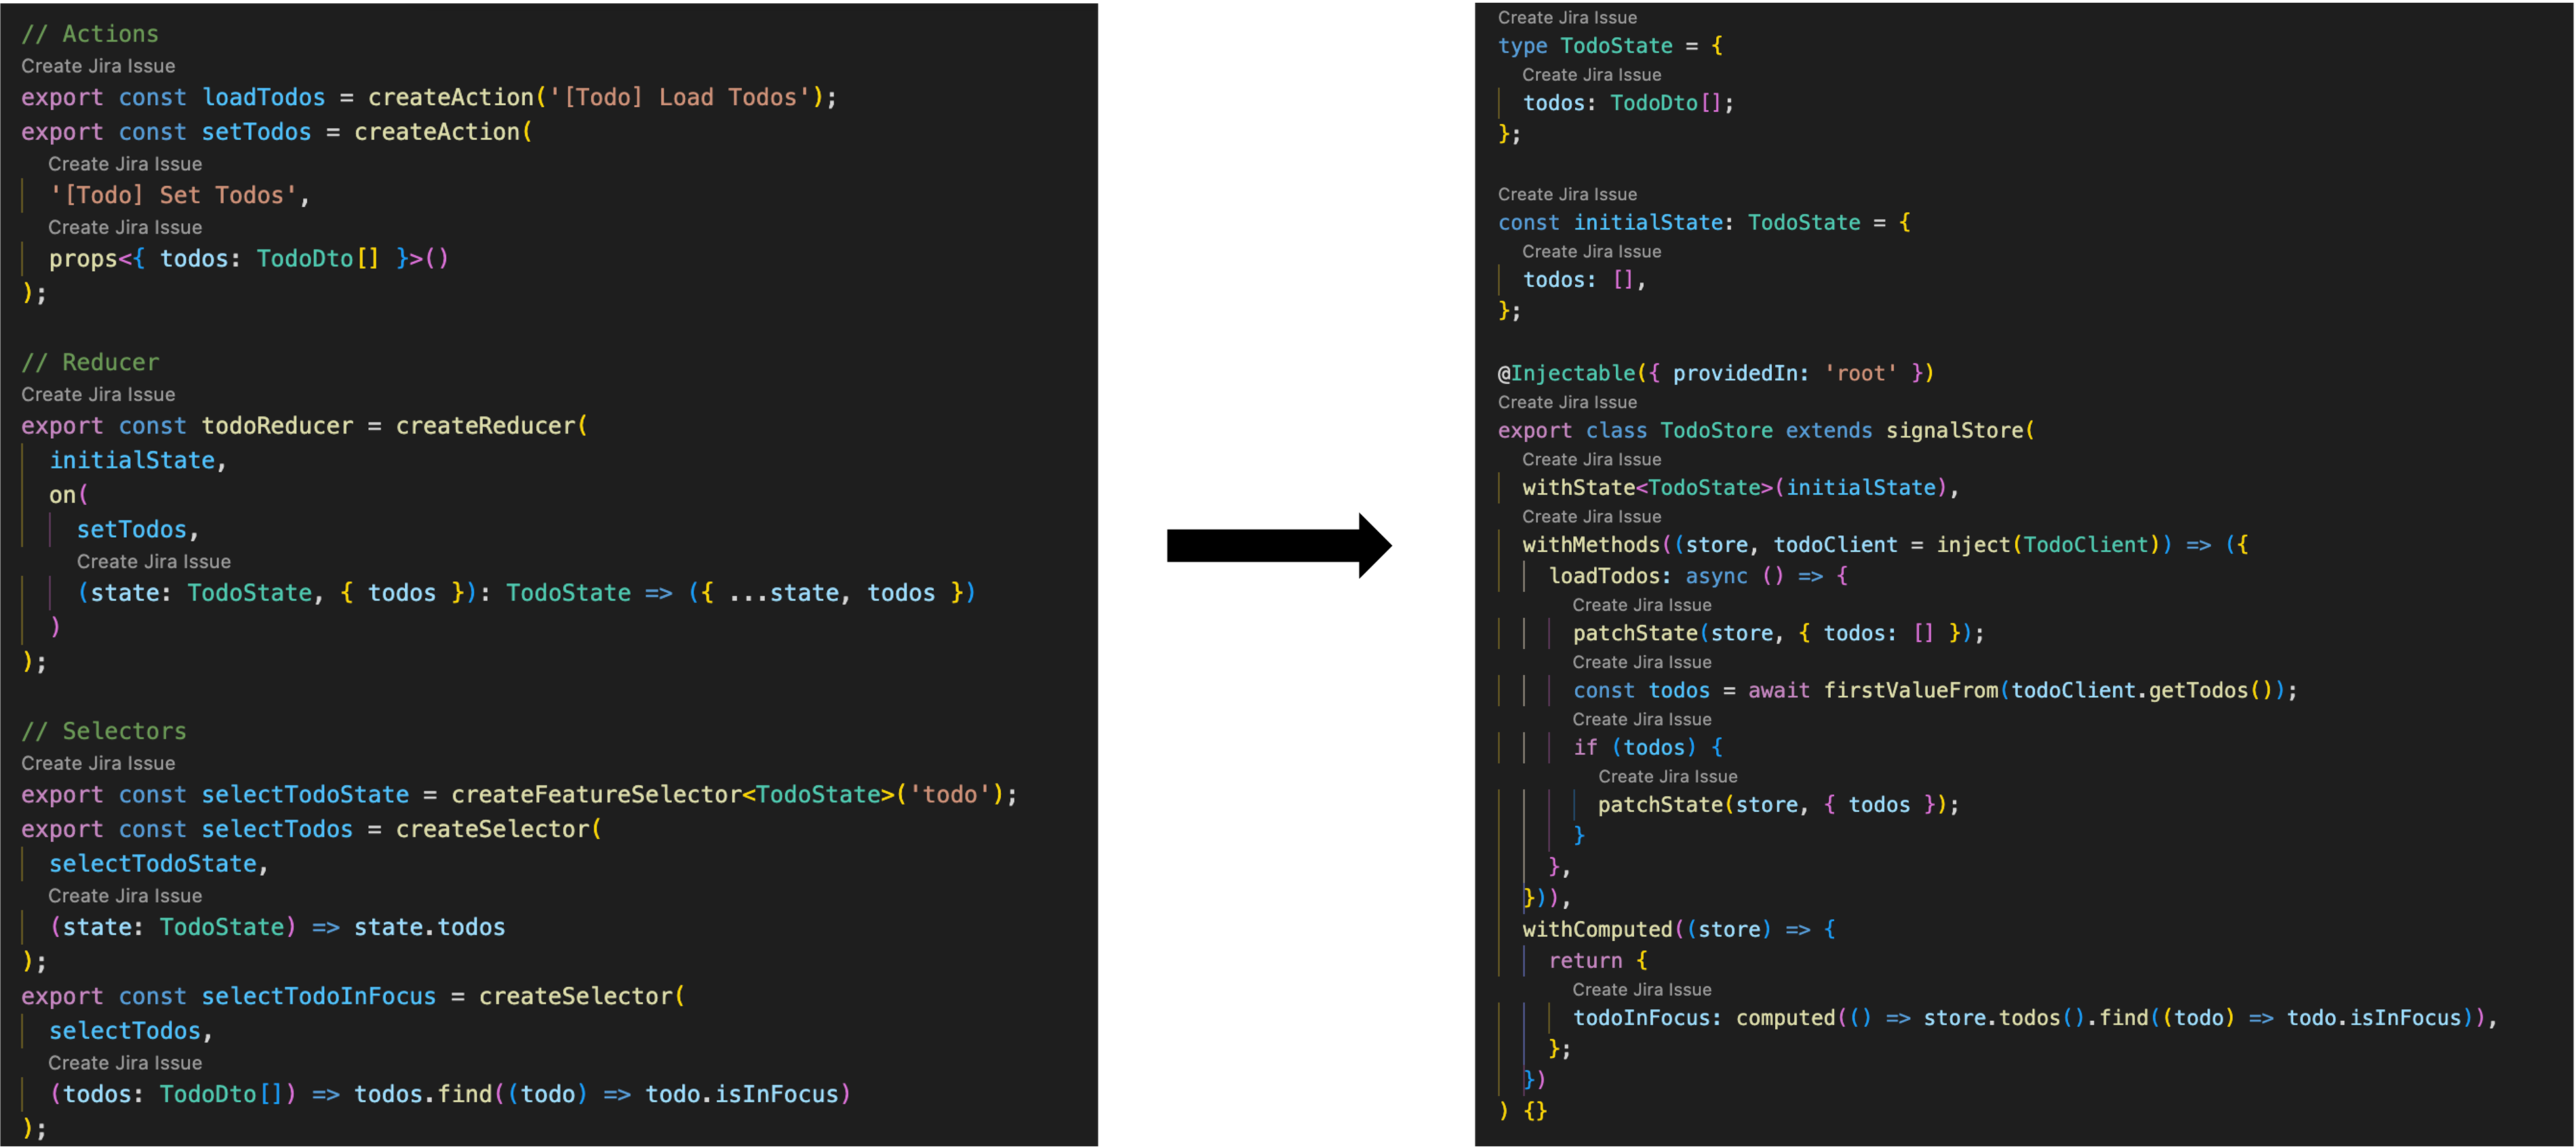The width and height of the screenshot is (2576, 1147).
Task: Create Jira Issue above type TodoState definition
Action: (x=1567, y=17)
